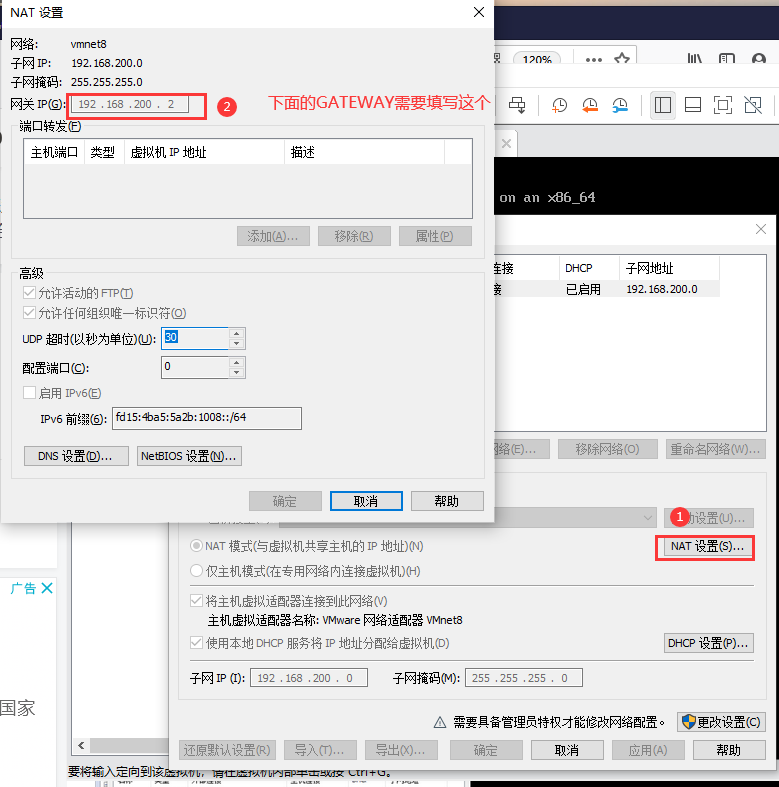The width and height of the screenshot is (779, 787).
Task: Click 帮助 in NAT 设置 dialog
Action: 447,501
